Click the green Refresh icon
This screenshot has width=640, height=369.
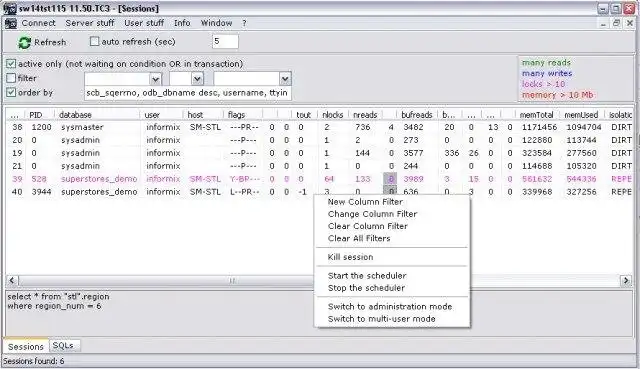24,42
